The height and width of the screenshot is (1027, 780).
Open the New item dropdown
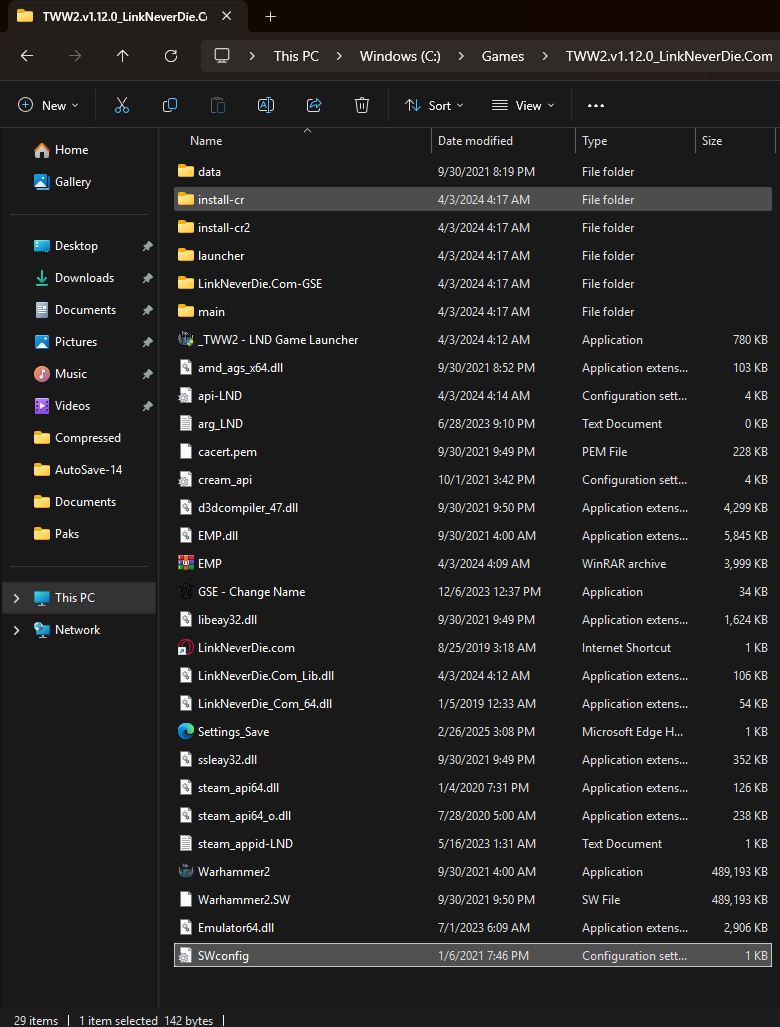[x=48, y=105]
